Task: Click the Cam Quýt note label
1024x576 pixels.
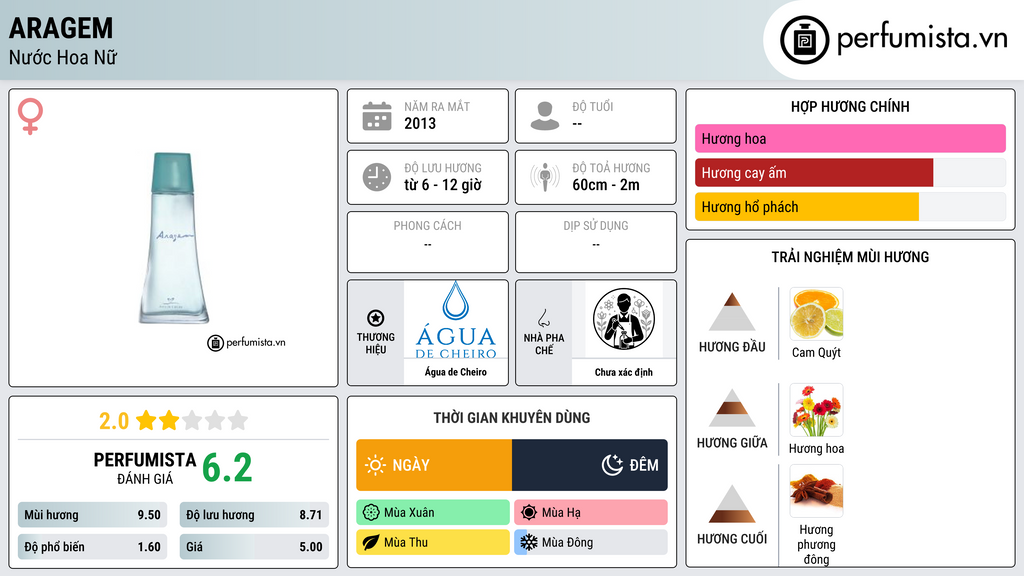Action: pyautogui.click(x=816, y=353)
